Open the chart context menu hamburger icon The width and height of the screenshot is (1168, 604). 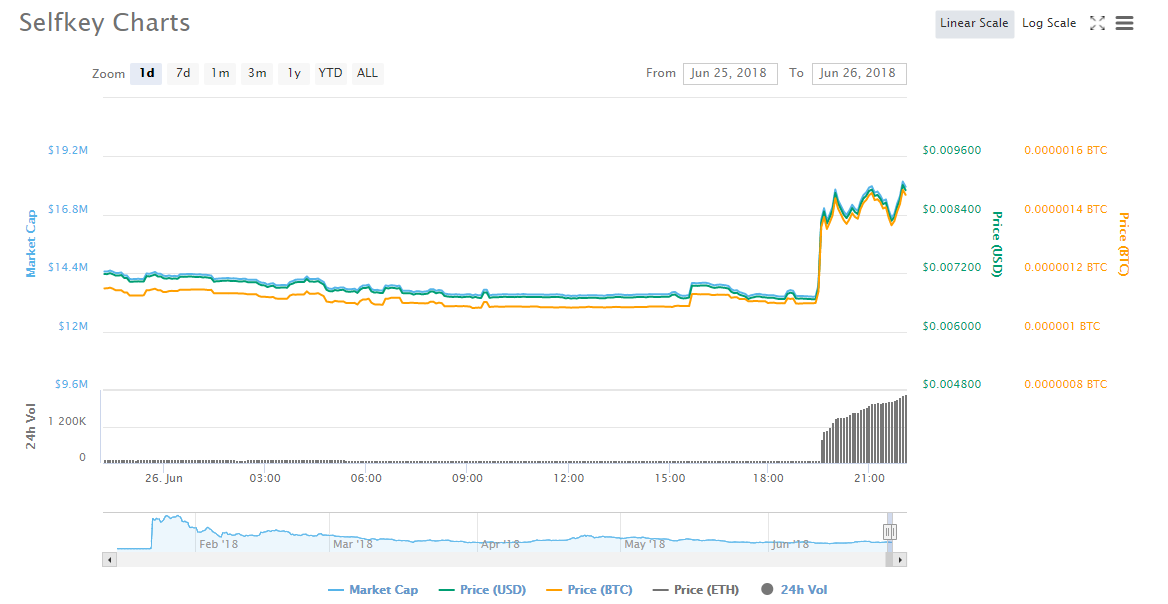point(1124,23)
